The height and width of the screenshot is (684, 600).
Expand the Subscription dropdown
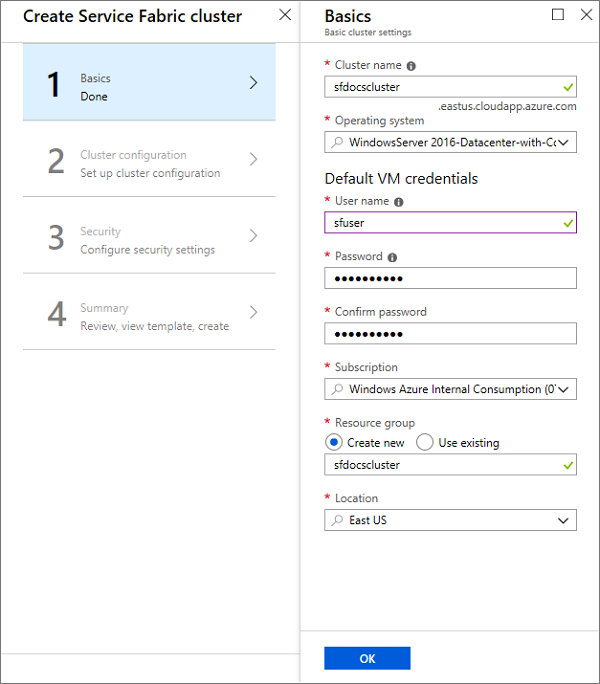450,389
